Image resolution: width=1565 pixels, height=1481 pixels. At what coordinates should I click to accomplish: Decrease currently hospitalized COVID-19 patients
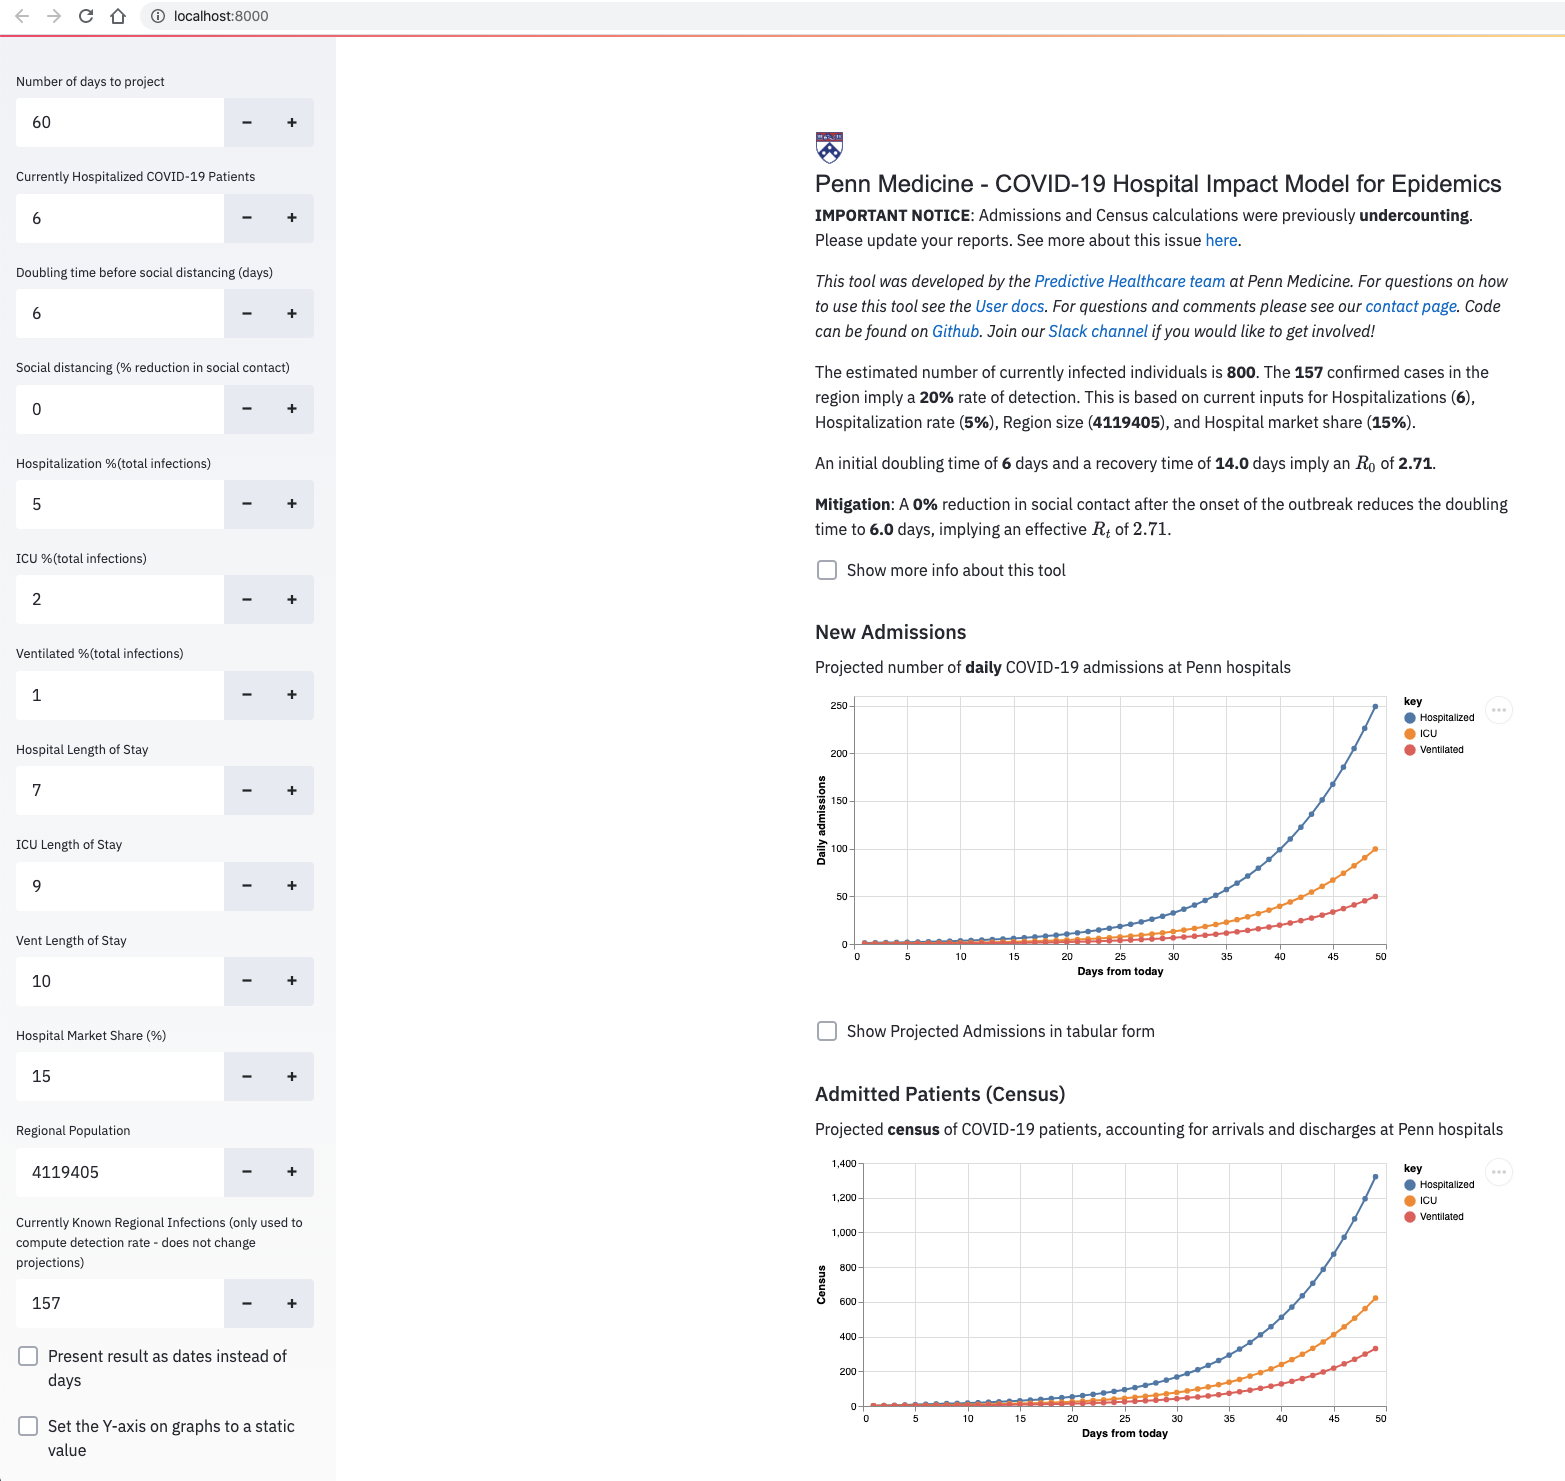(x=247, y=218)
